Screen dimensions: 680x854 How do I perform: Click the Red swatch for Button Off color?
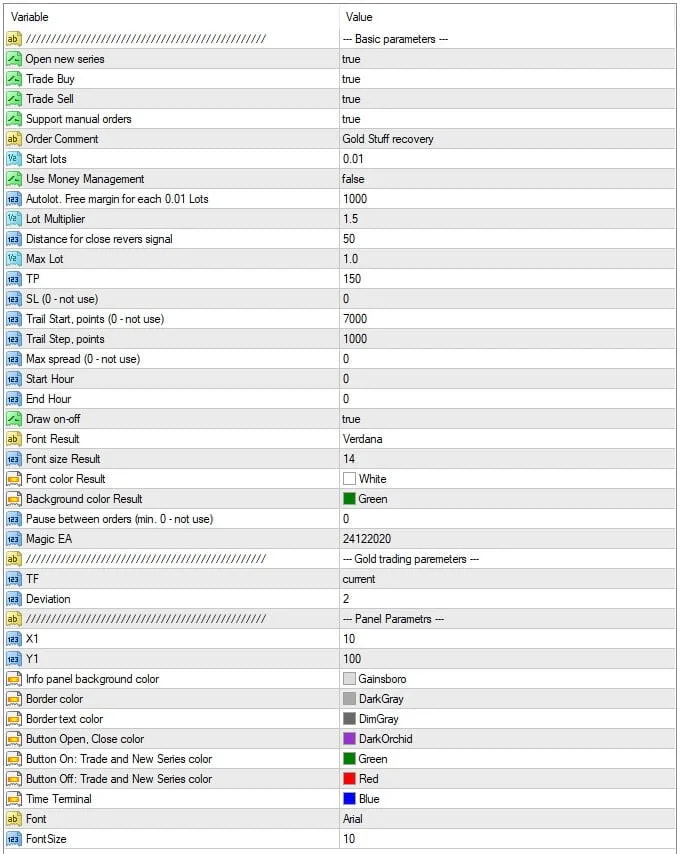(x=349, y=779)
